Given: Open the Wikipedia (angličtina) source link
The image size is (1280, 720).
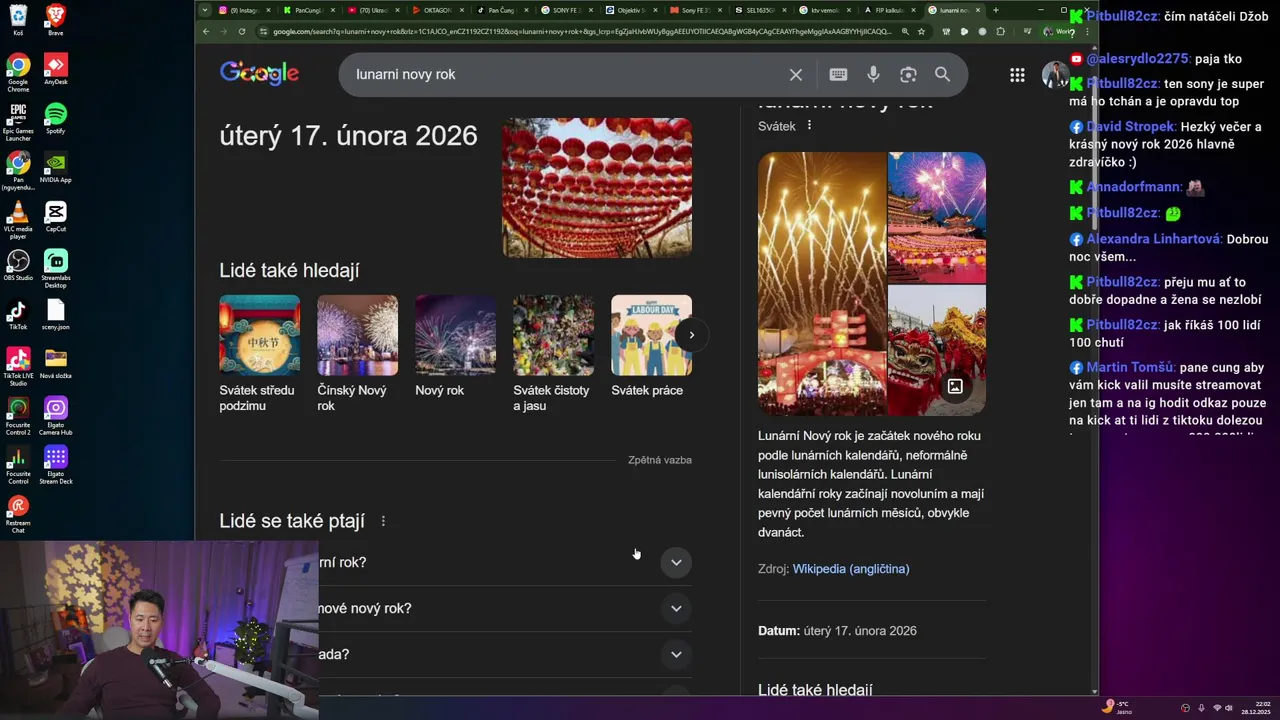Looking at the screenshot, I should coord(850,569).
